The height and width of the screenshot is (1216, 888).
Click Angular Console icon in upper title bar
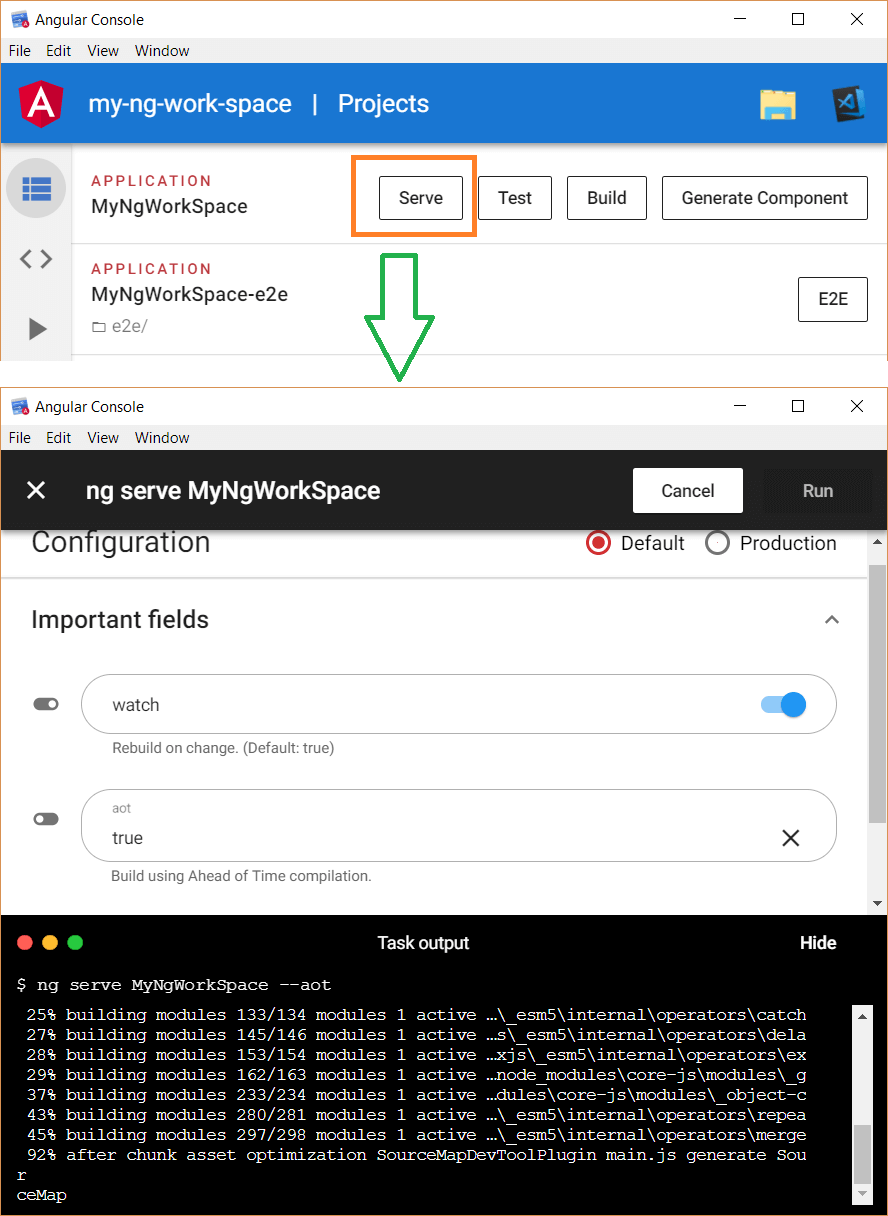pos(19,19)
